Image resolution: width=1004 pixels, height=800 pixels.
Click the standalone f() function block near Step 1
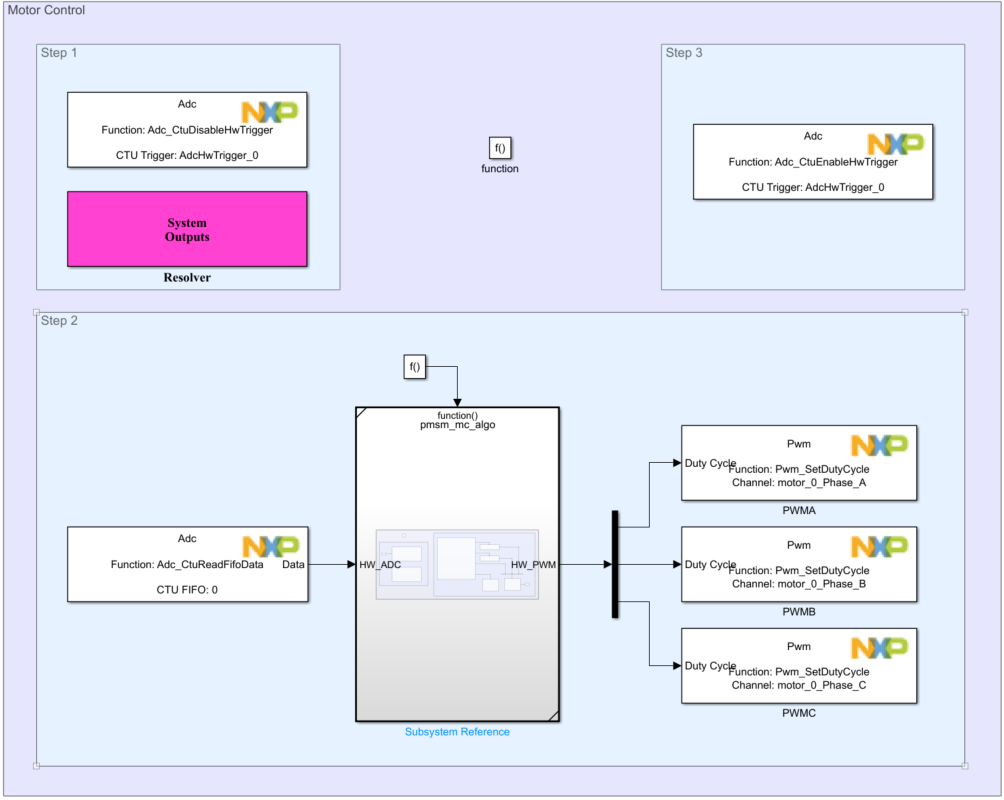(500, 147)
